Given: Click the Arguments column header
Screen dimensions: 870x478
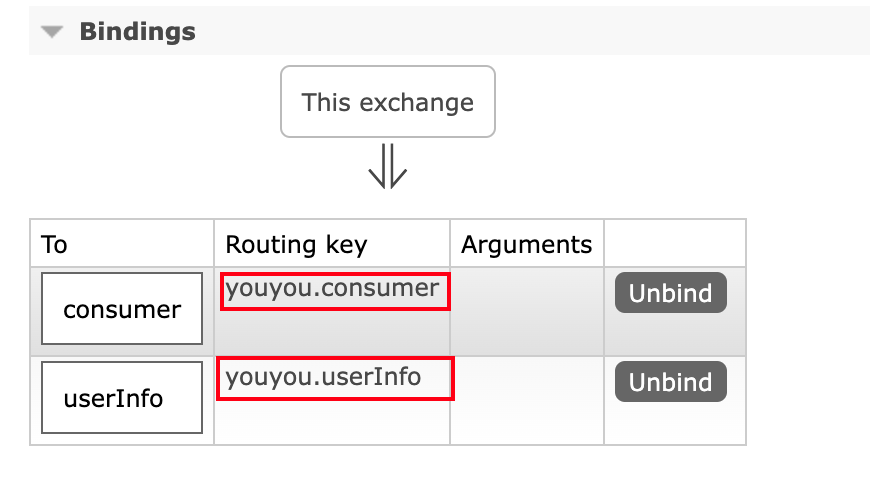Looking at the screenshot, I should 526,244.
